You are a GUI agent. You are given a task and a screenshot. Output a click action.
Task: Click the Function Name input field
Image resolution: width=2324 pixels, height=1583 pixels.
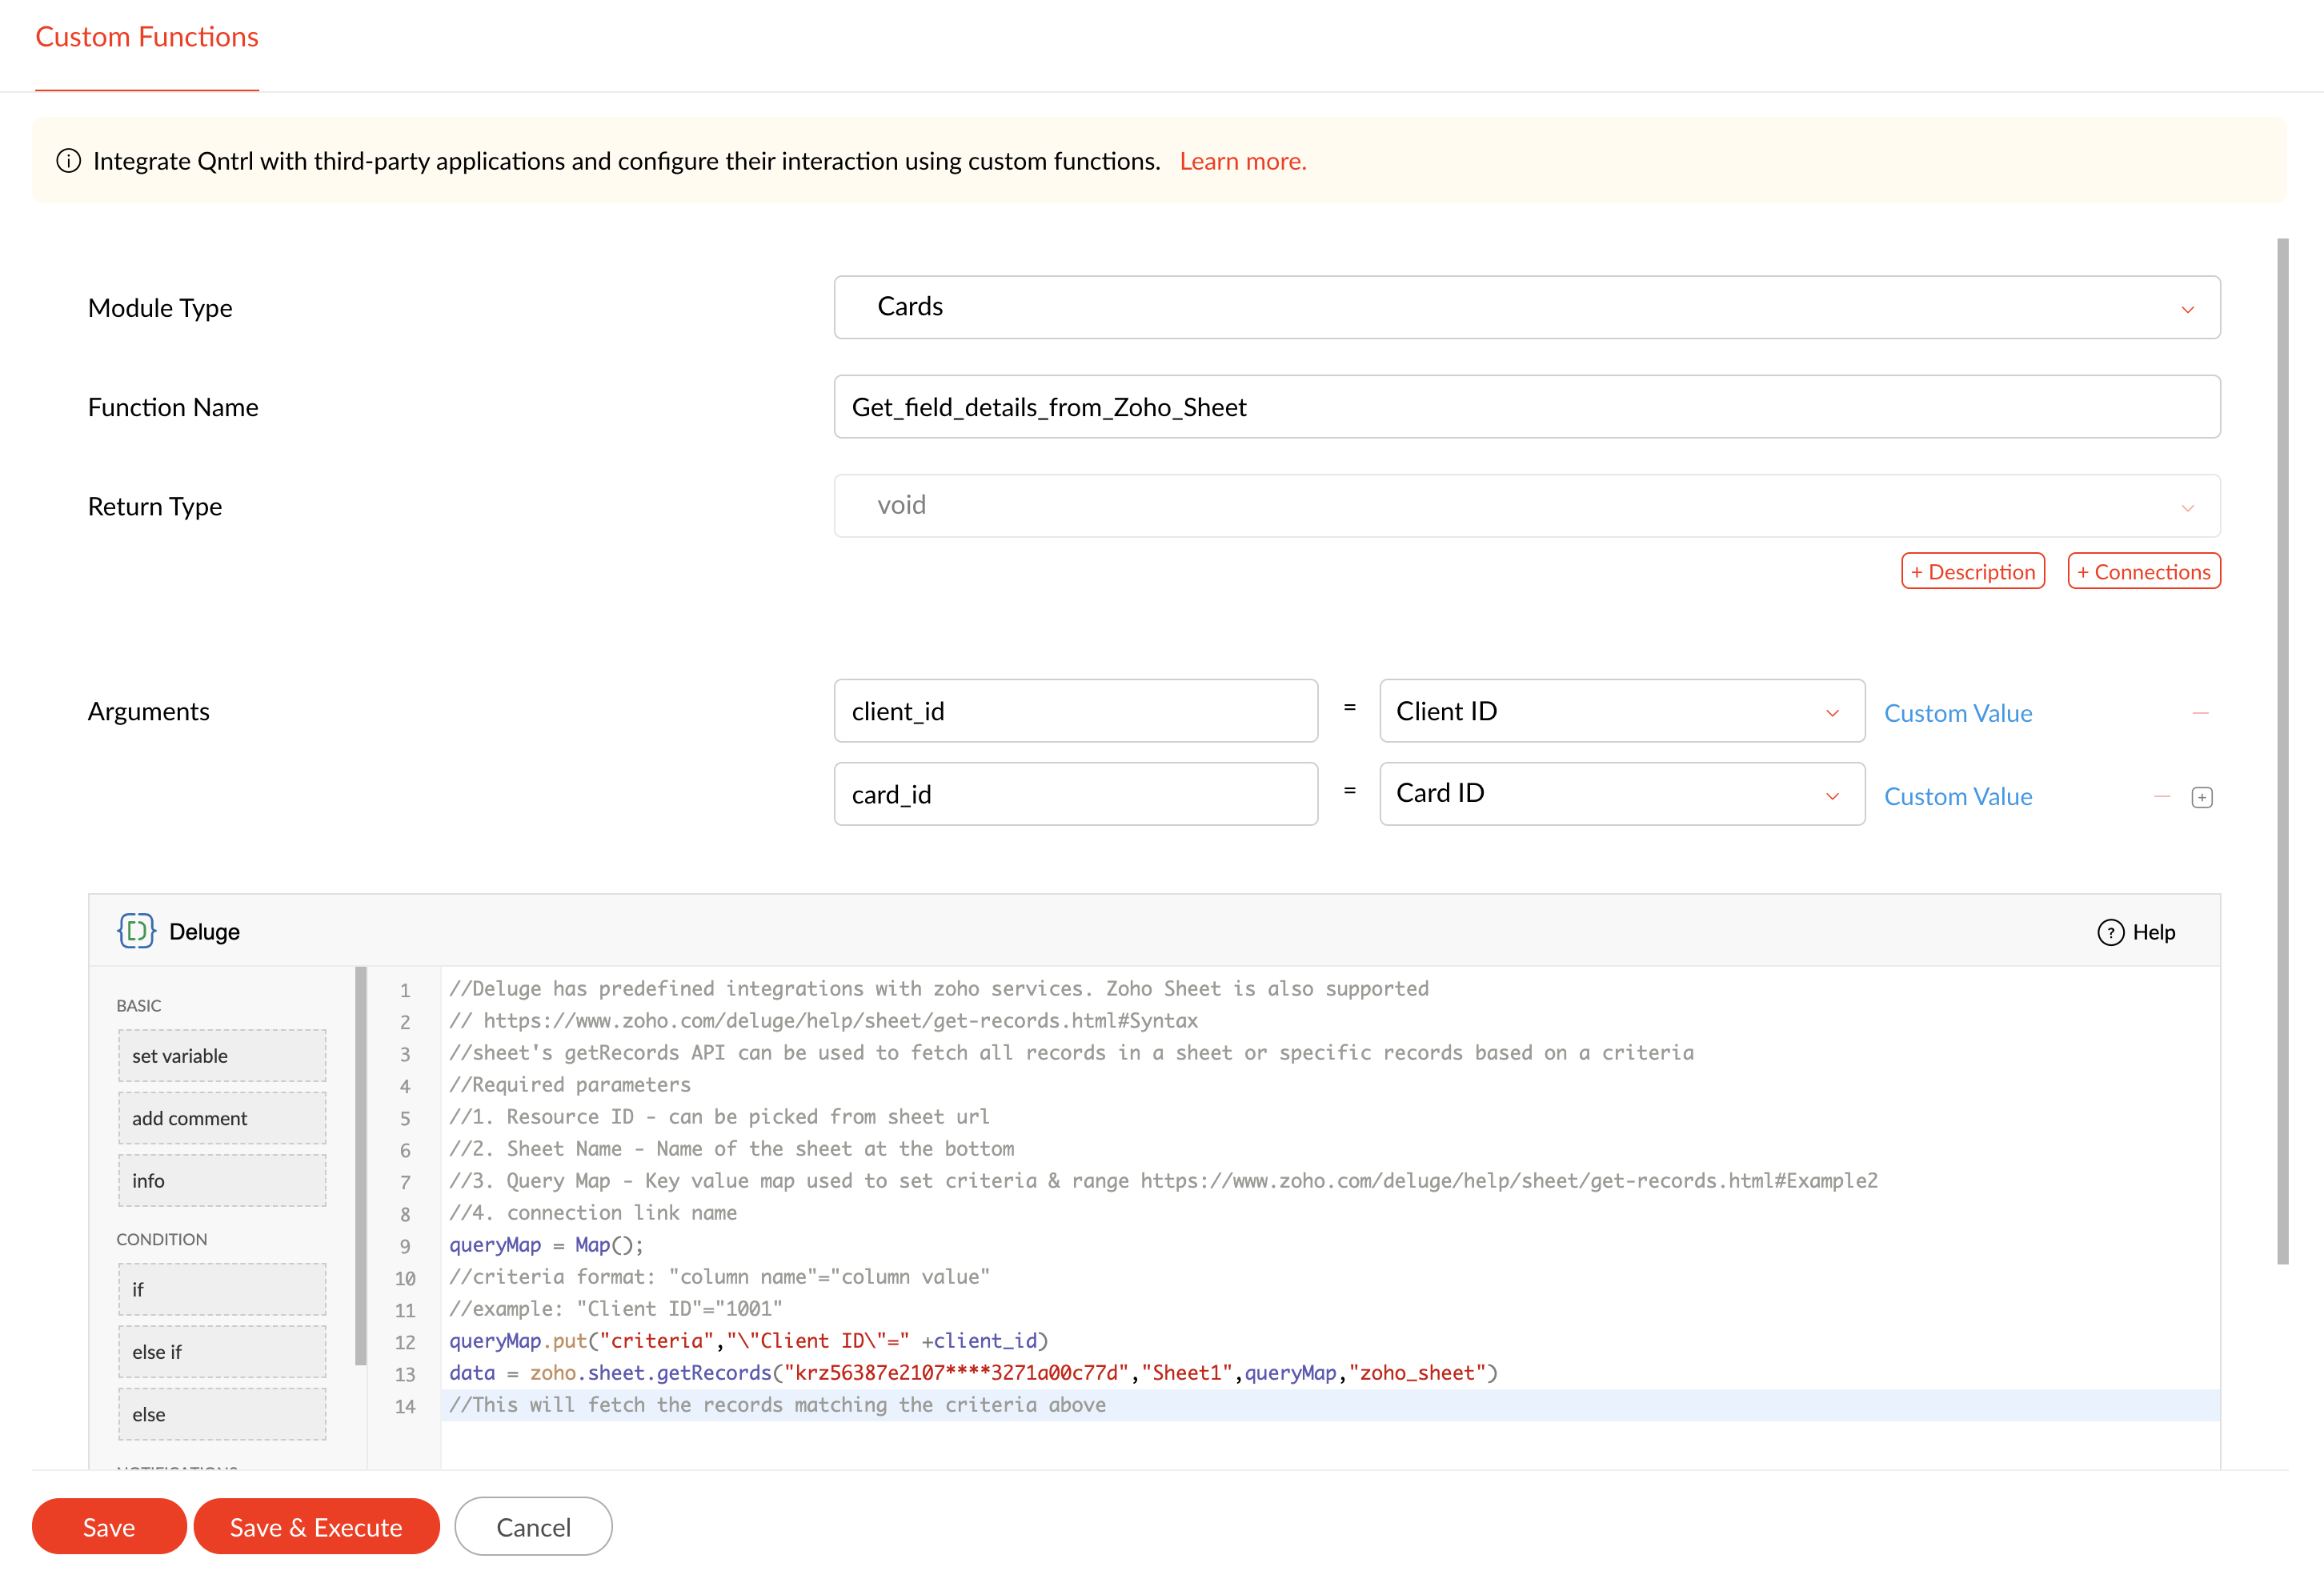pyautogui.click(x=1526, y=407)
